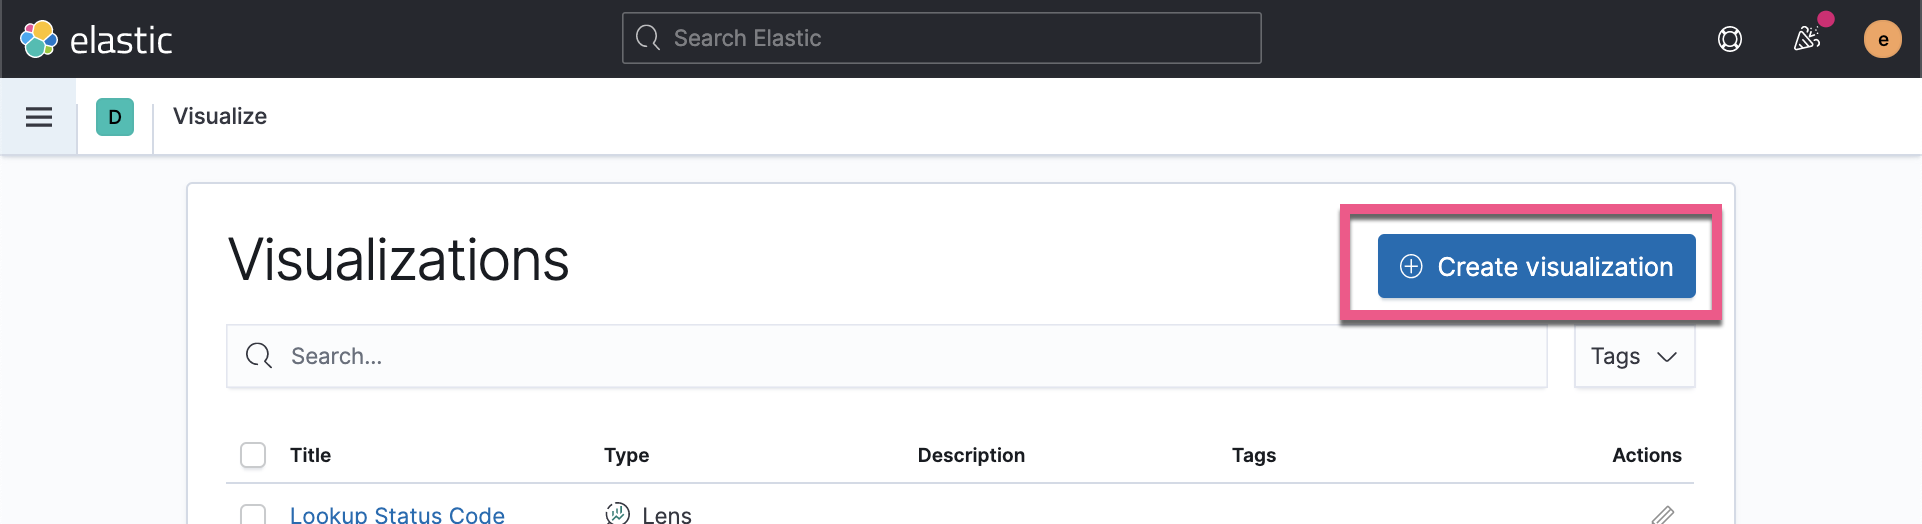This screenshot has width=1922, height=524.
Task: Click the pencil edit icon for Lookup Status Code
Action: coord(1663,515)
